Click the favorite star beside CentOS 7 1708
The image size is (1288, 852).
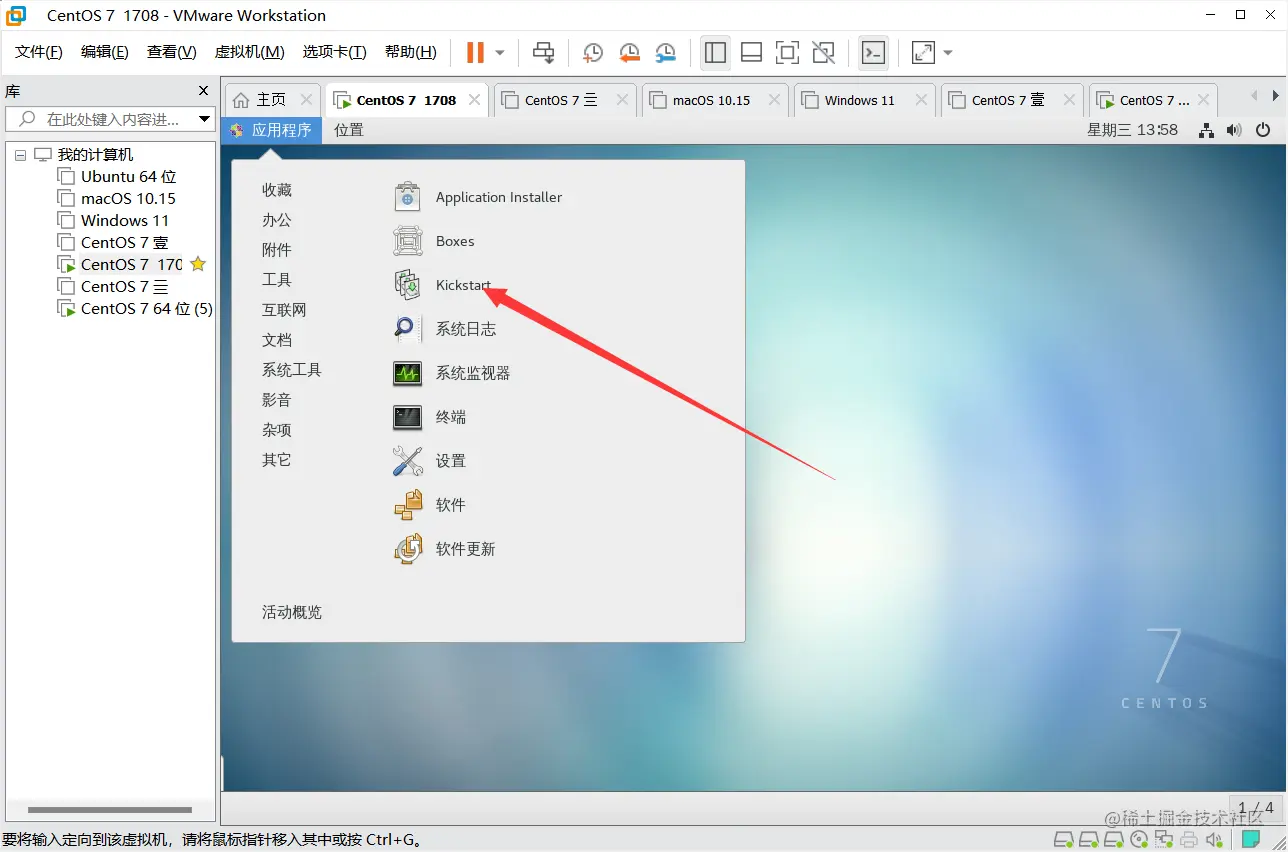click(x=198, y=265)
